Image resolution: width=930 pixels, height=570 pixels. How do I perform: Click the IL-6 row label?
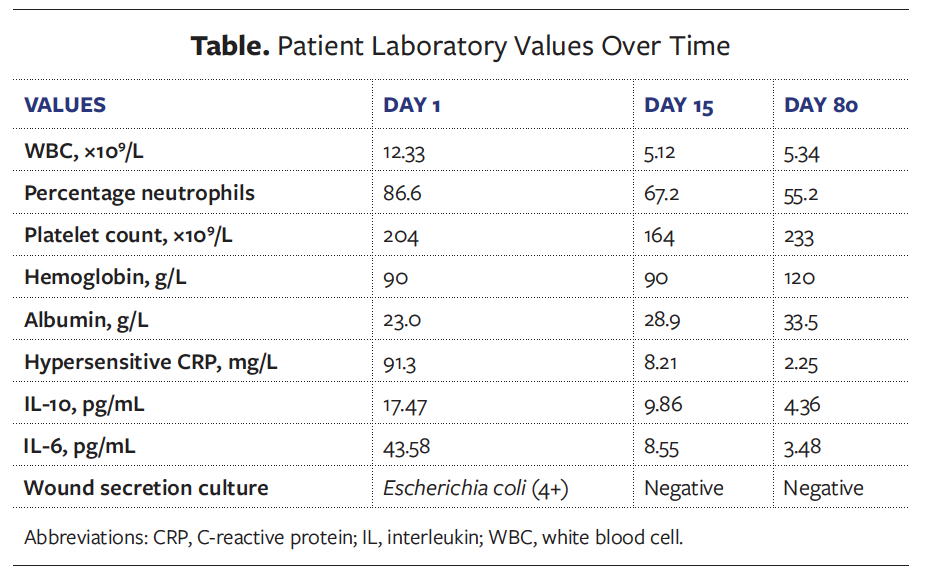(x=80, y=446)
